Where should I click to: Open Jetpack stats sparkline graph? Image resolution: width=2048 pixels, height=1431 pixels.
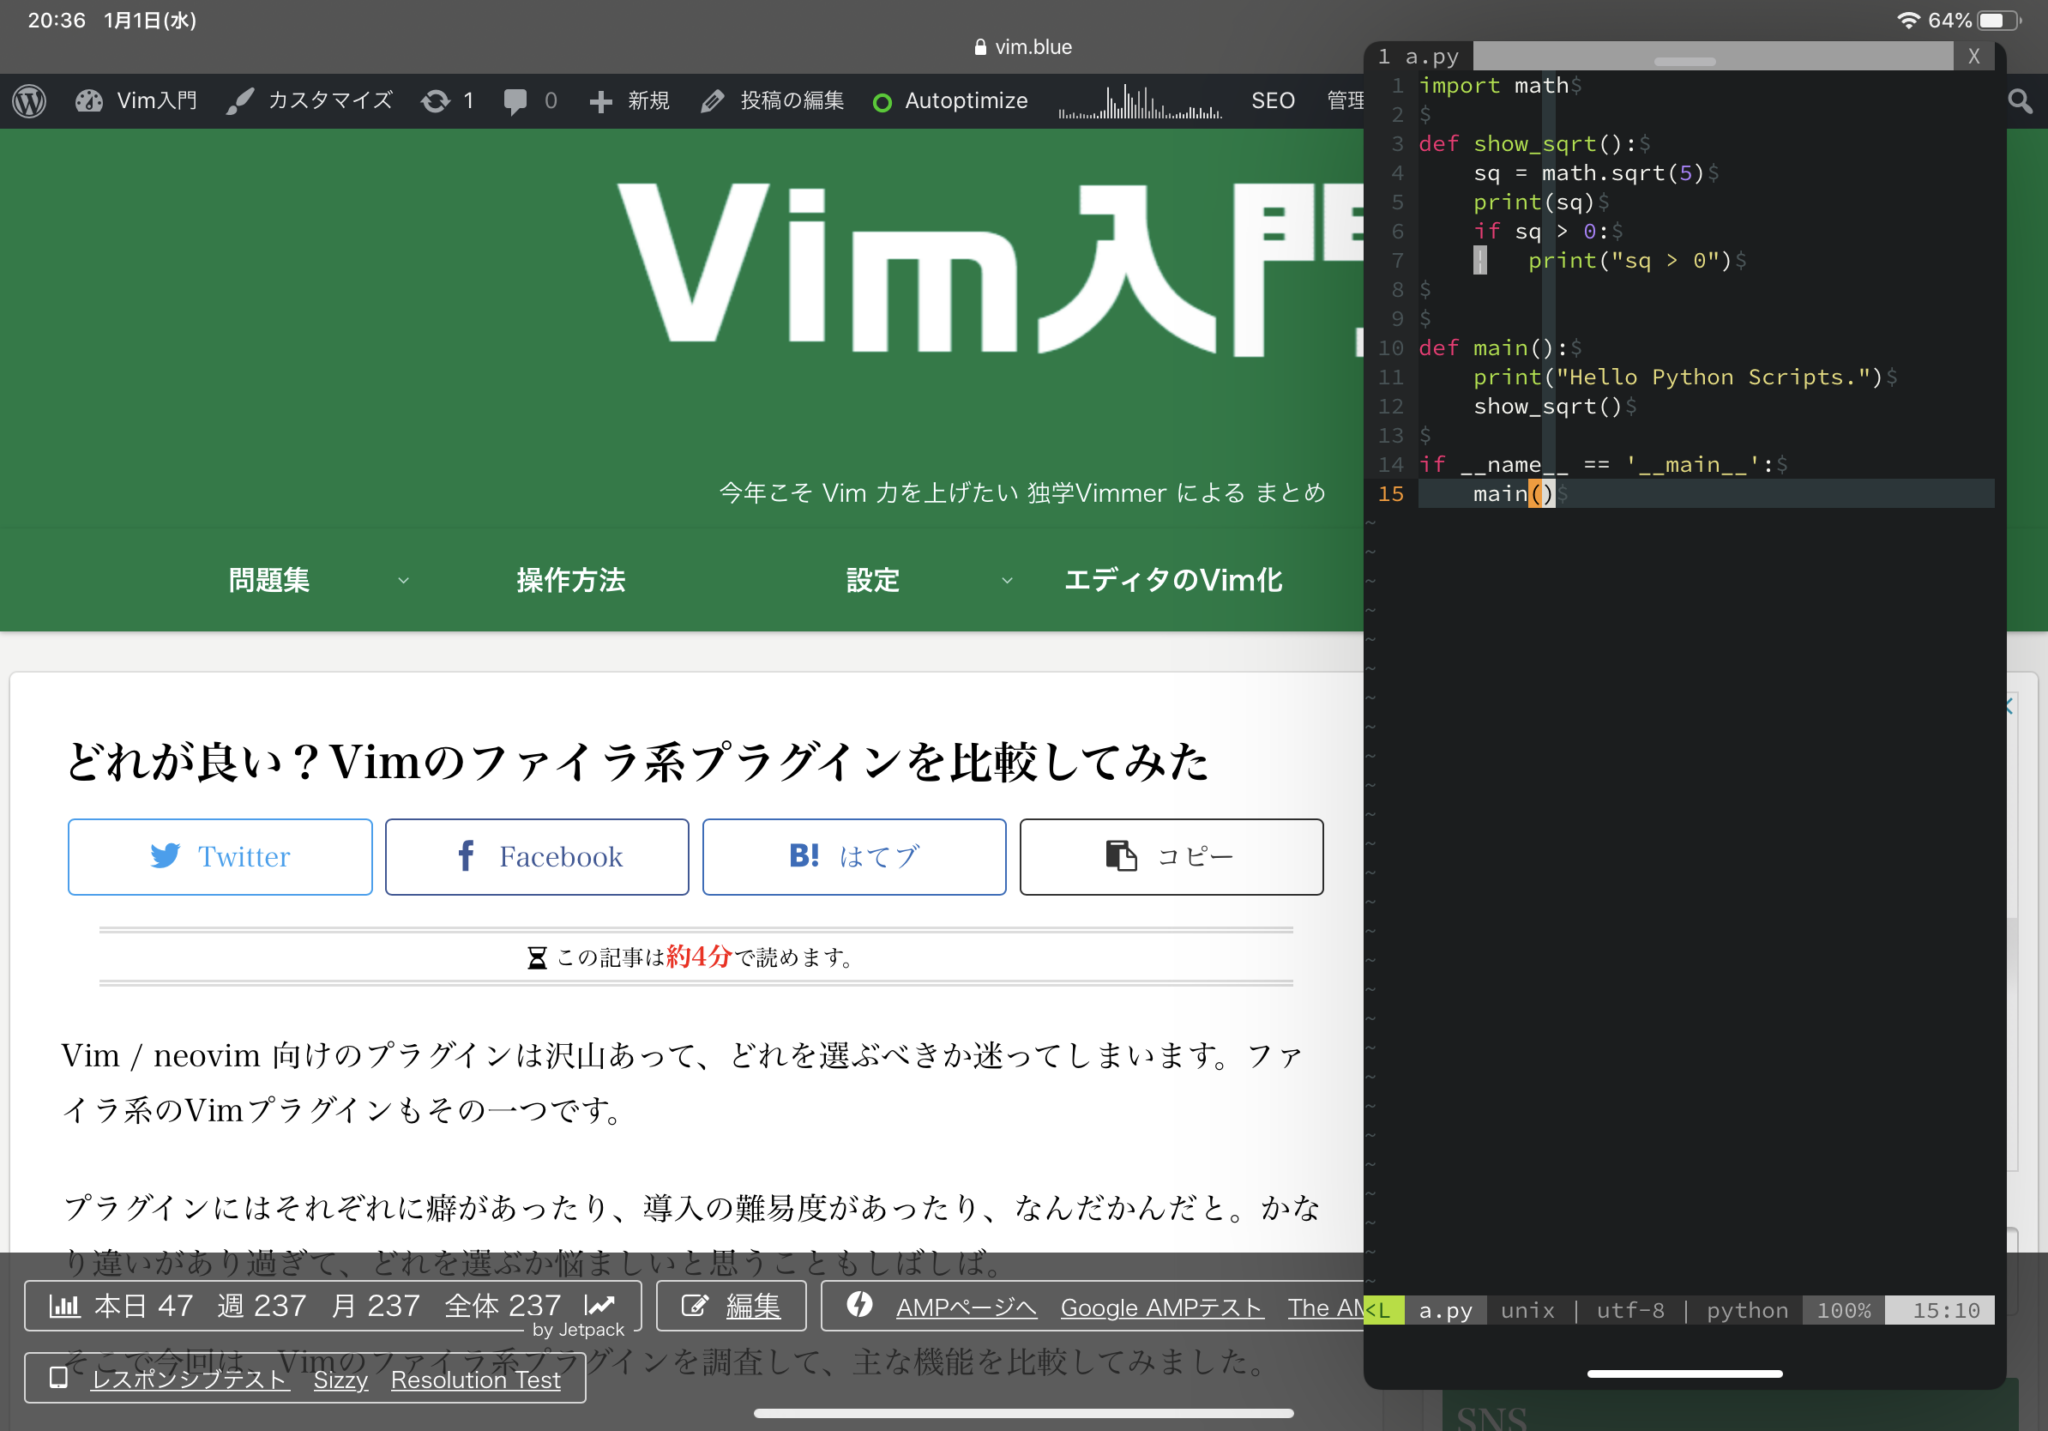point(1140,100)
